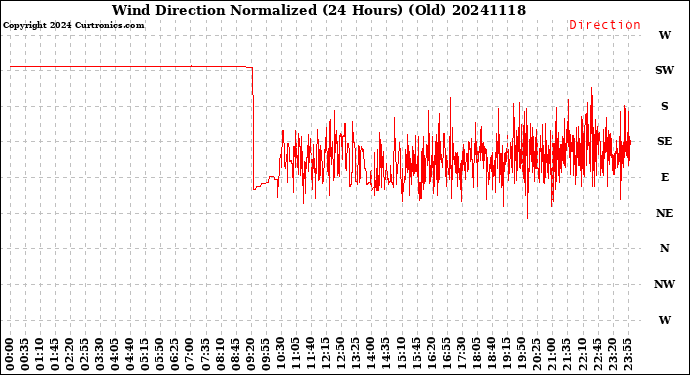The image size is (690, 375).
Task: Click the '21:00' time tick label
Action: click(x=551, y=355)
